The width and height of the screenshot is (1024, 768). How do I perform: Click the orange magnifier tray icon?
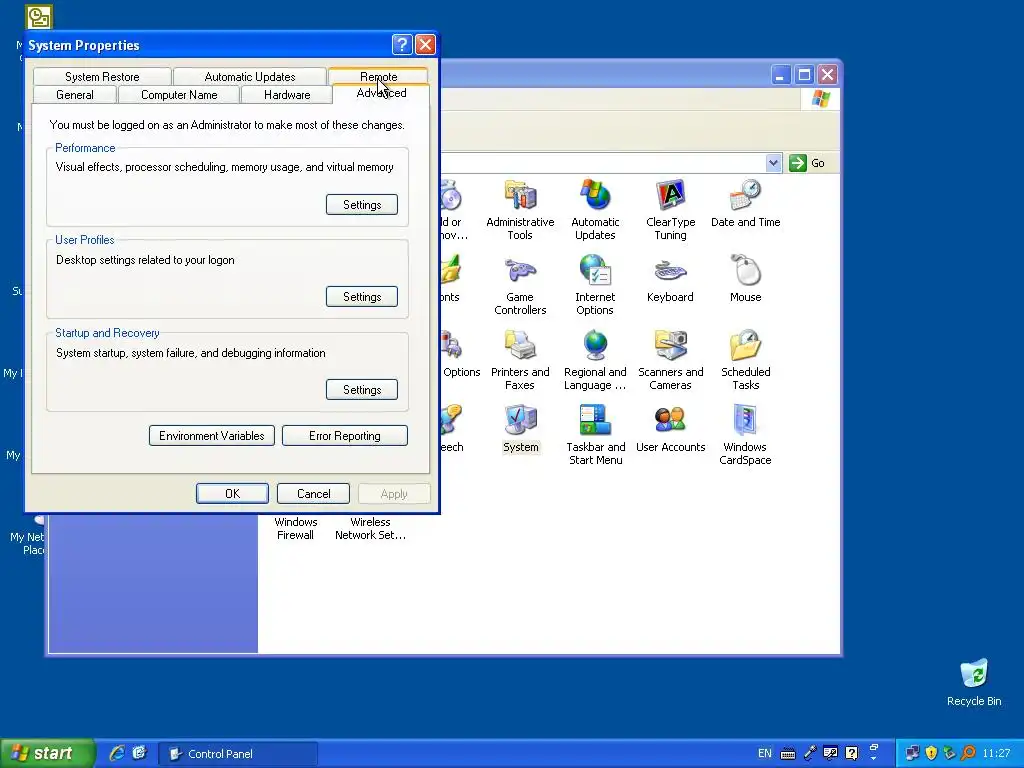968,753
